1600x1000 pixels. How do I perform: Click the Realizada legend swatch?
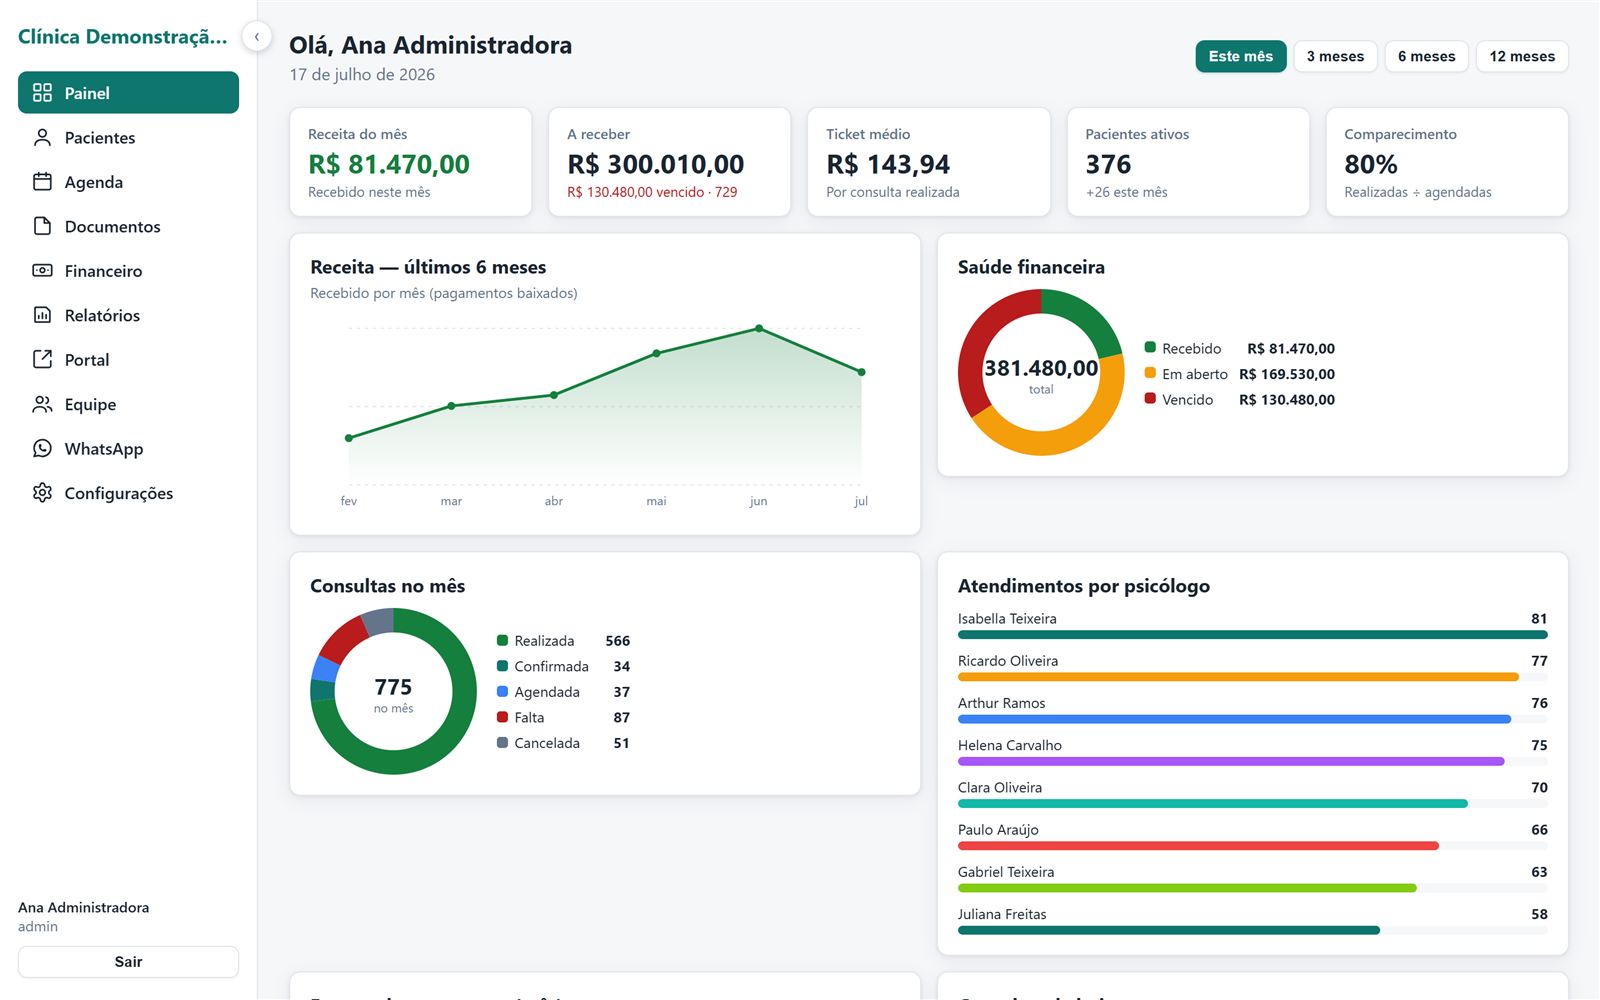point(502,640)
